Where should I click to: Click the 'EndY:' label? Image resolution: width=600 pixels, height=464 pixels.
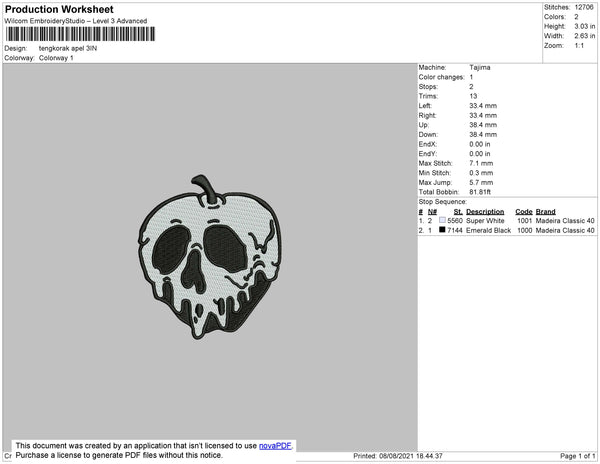(427, 154)
